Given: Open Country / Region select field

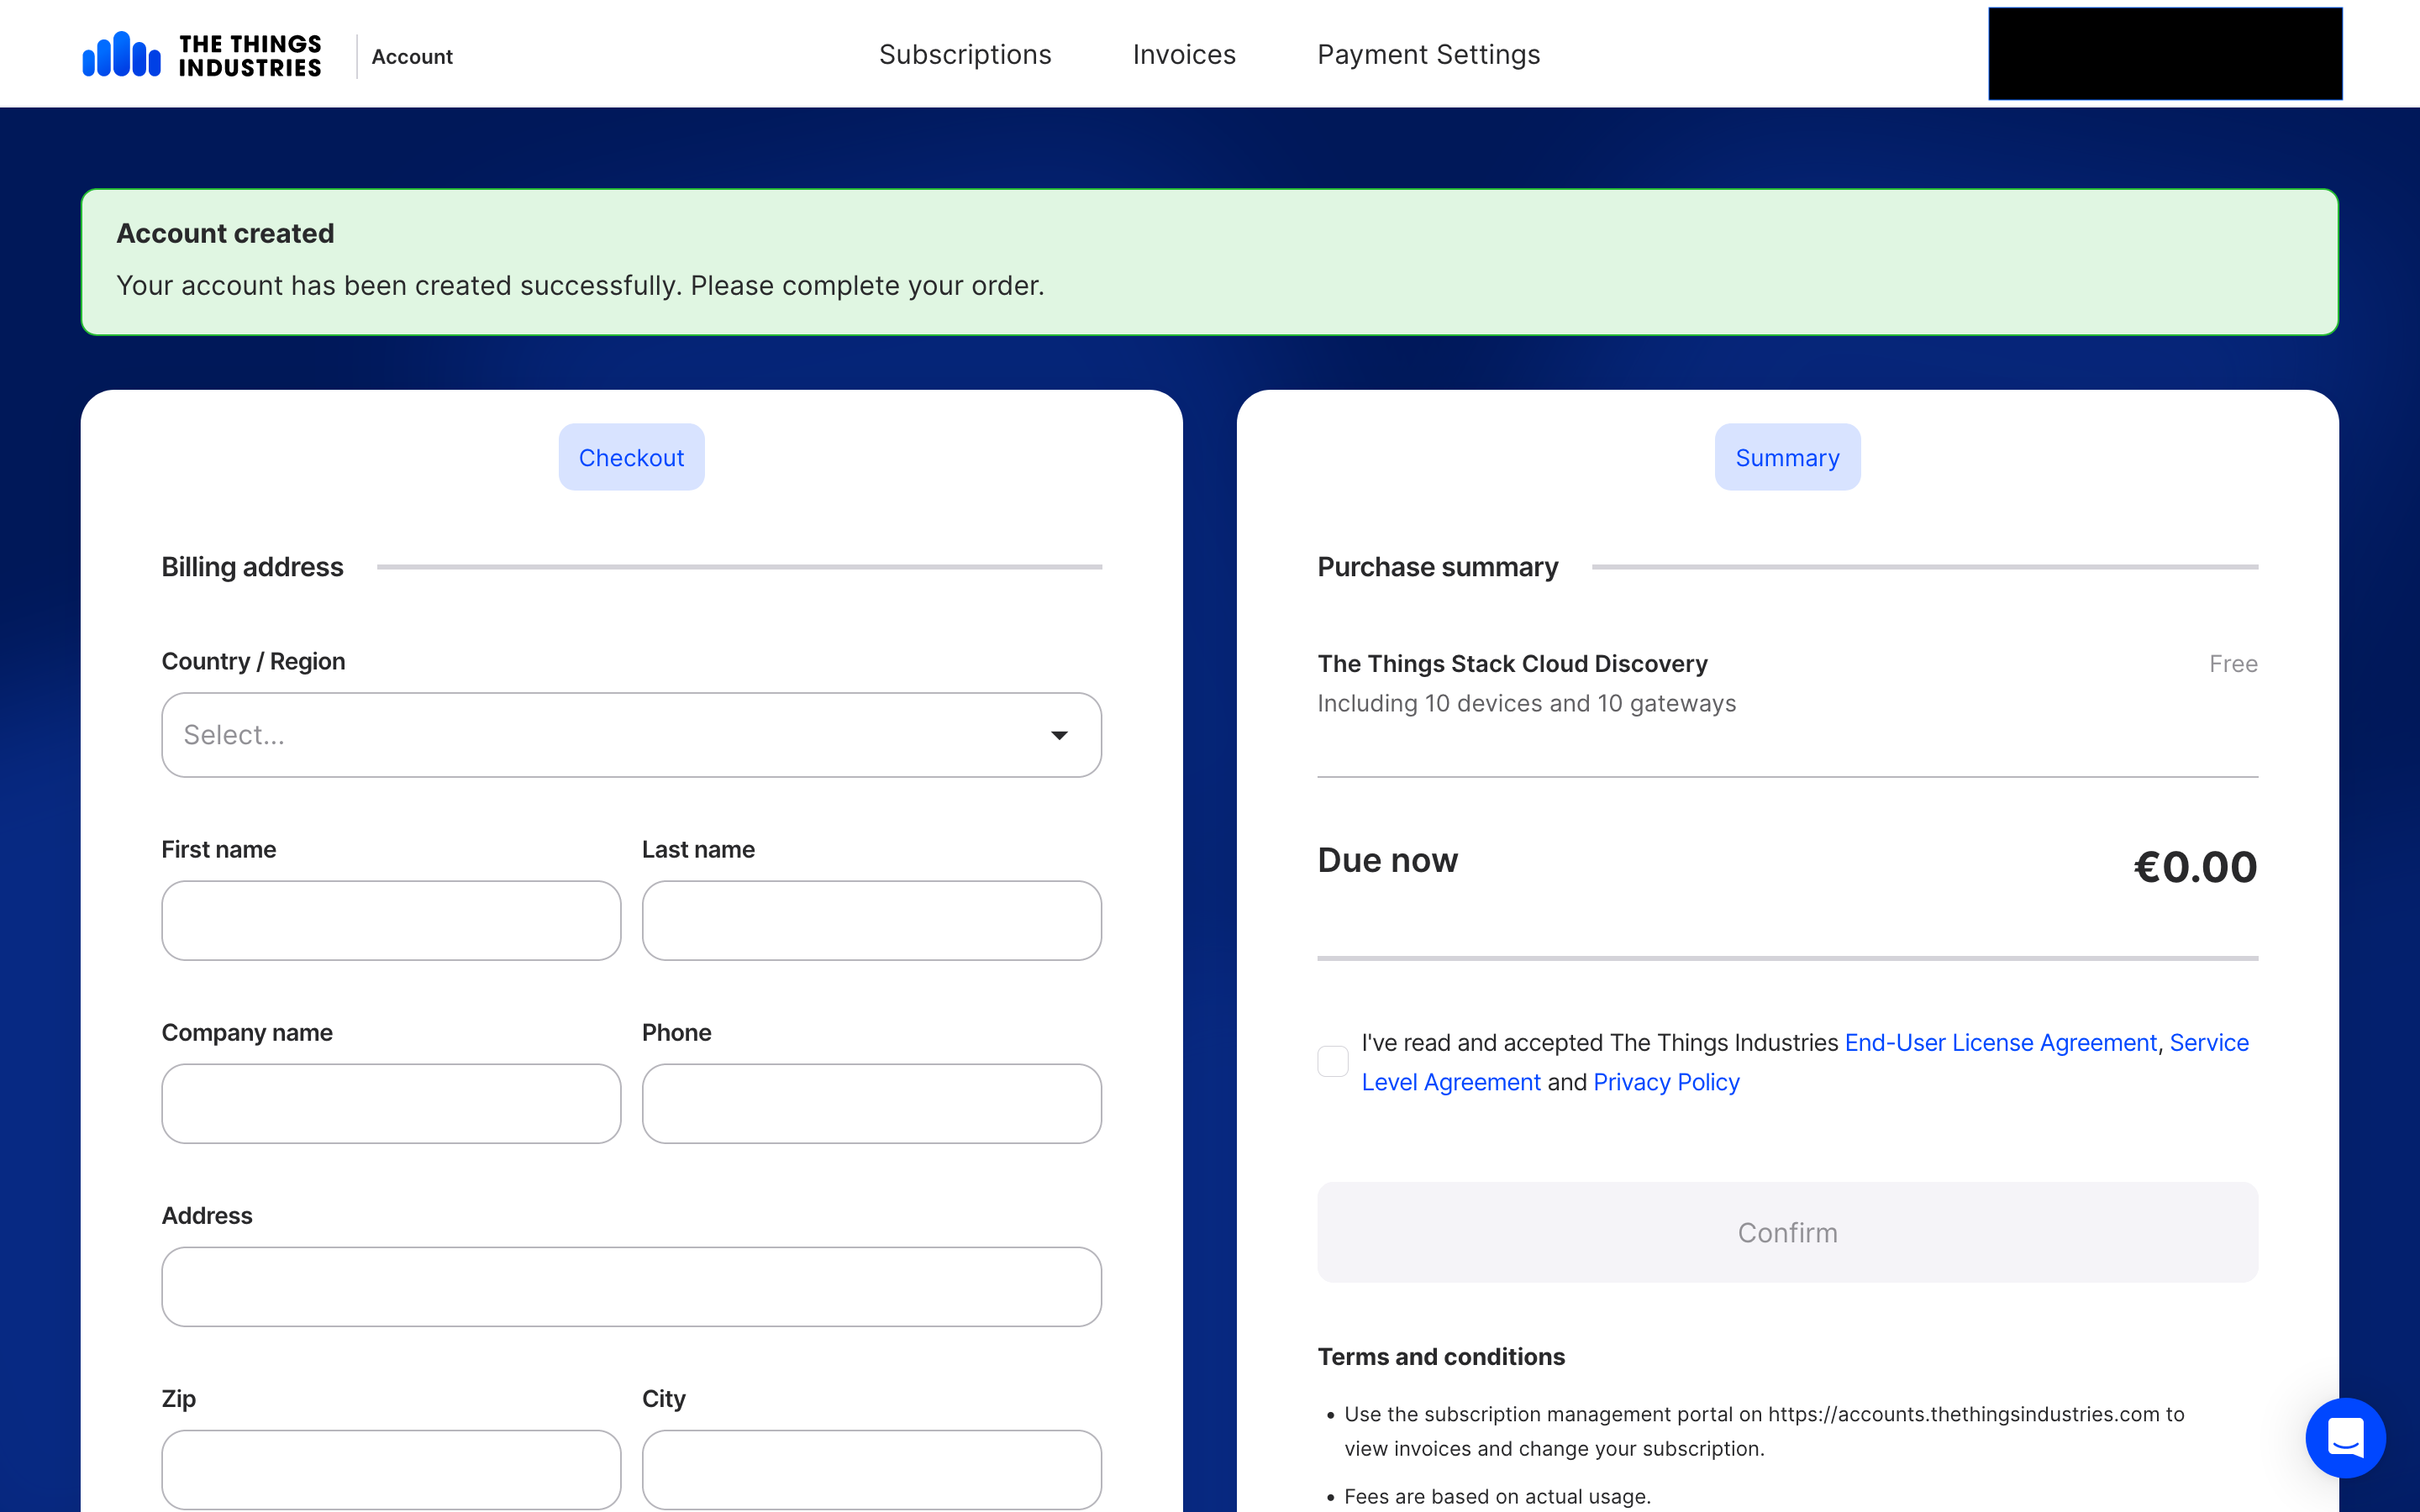Looking at the screenshot, I should [600, 735].
